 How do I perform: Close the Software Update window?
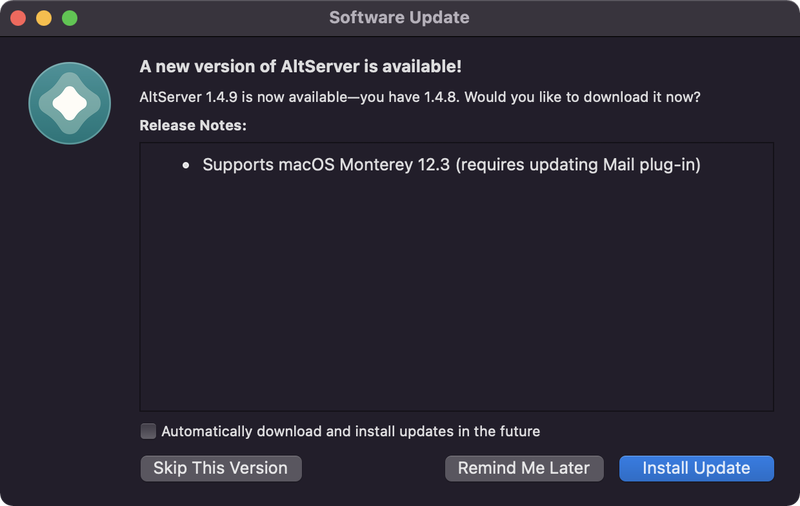pyautogui.click(x=18, y=18)
